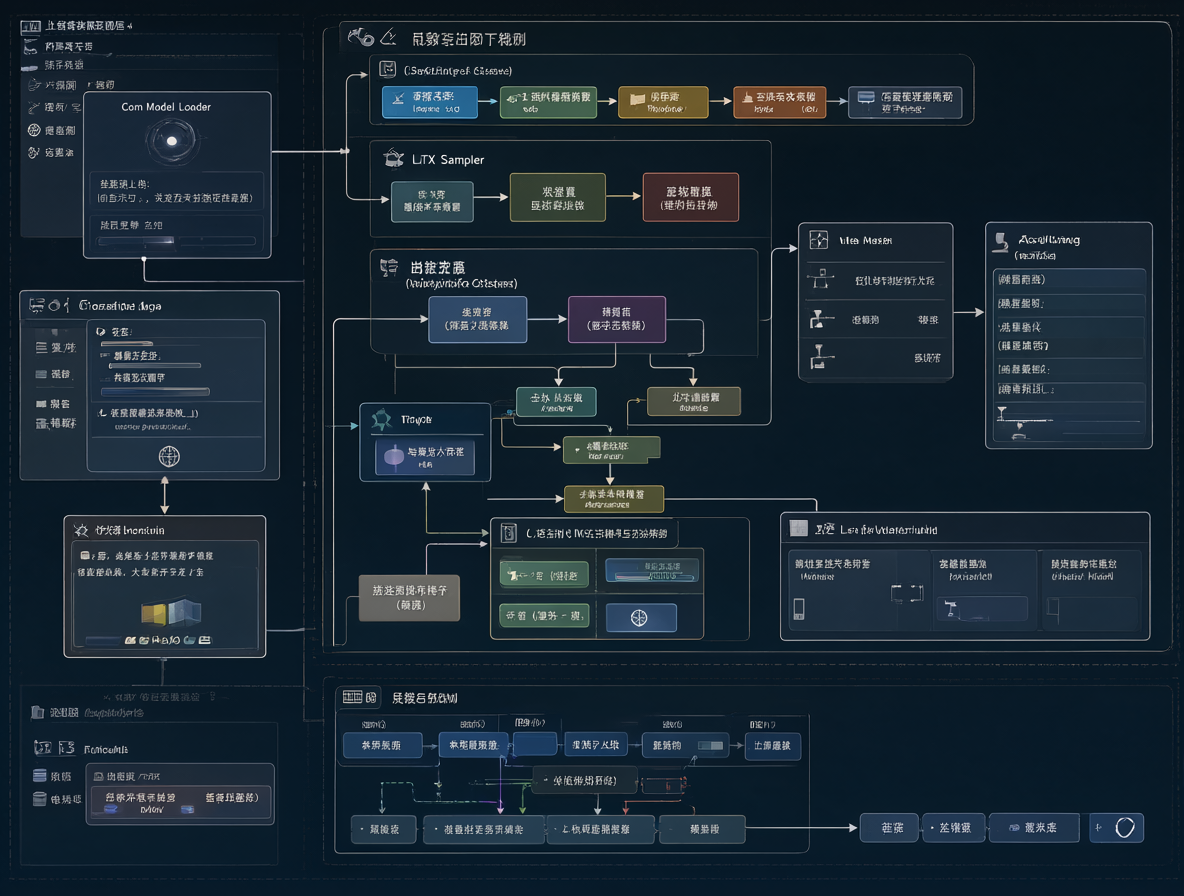Viewport: 1184px width, 896px height.
Task: Click the Aceulliurng panel header icon
Action: [1001, 242]
